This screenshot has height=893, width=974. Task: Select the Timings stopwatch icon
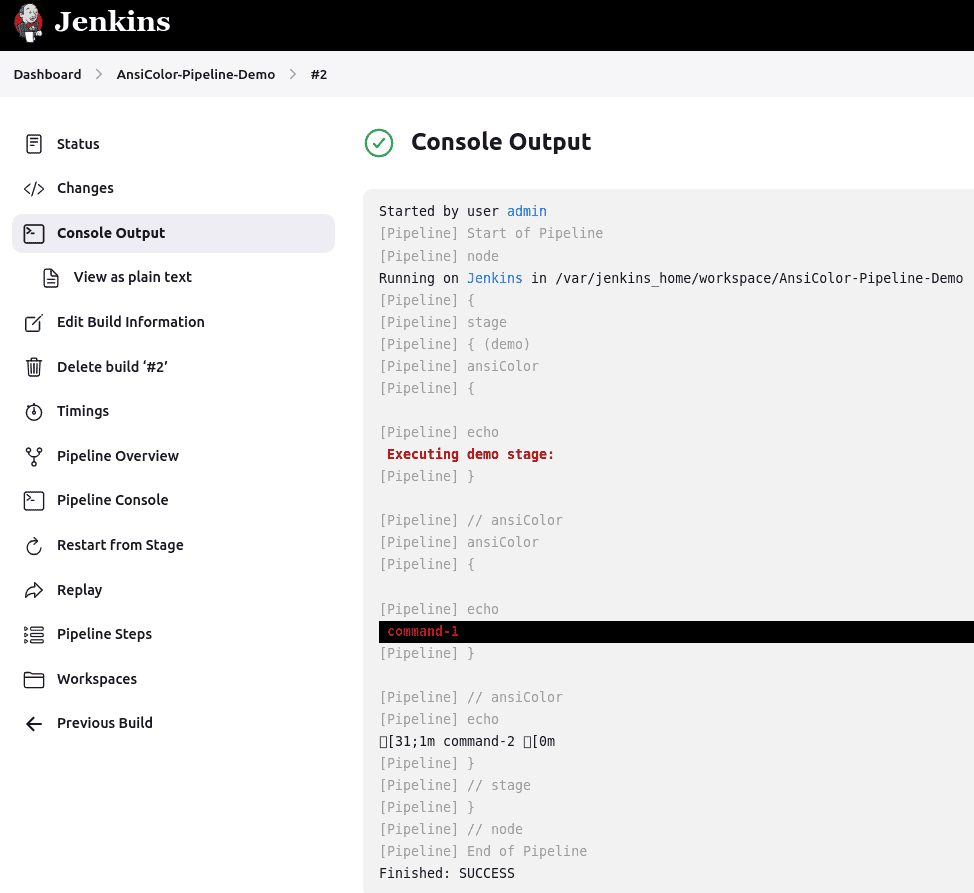(x=33, y=411)
